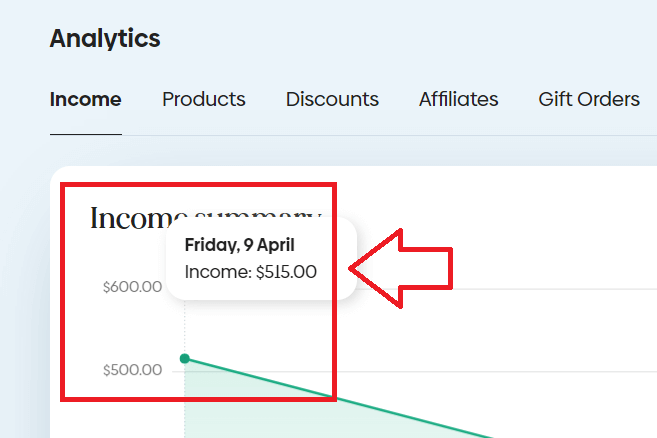The height and width of the screenshot is (438, 657).
Task: Open the Products tab
Action: click(x=203, y=99)
